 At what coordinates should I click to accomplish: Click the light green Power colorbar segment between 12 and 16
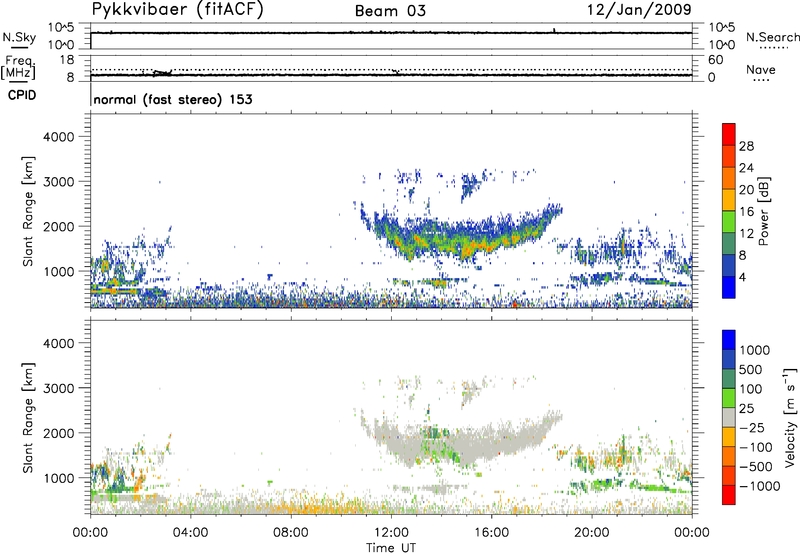(x=729, y=221)
